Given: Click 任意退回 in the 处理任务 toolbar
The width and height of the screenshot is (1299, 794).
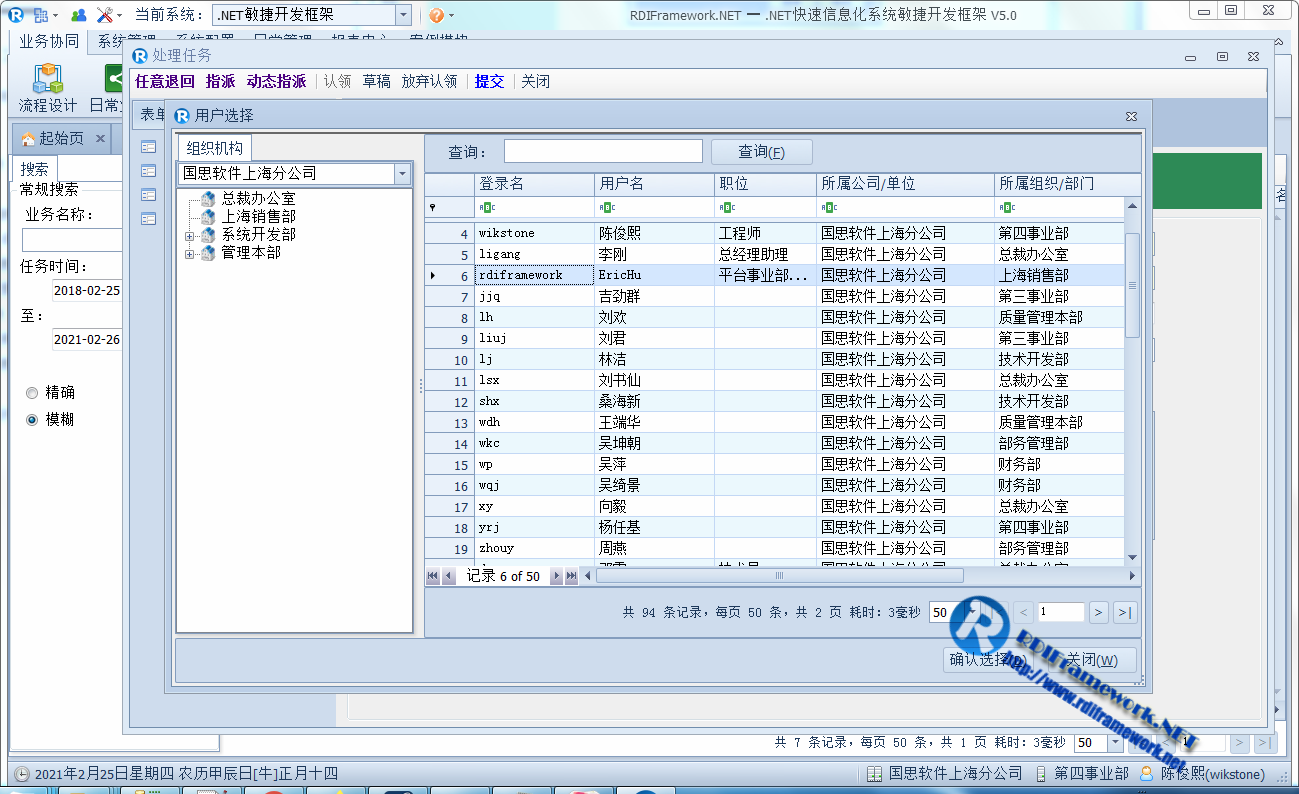Looking at the screenshot, I should (x=165, y=82).
